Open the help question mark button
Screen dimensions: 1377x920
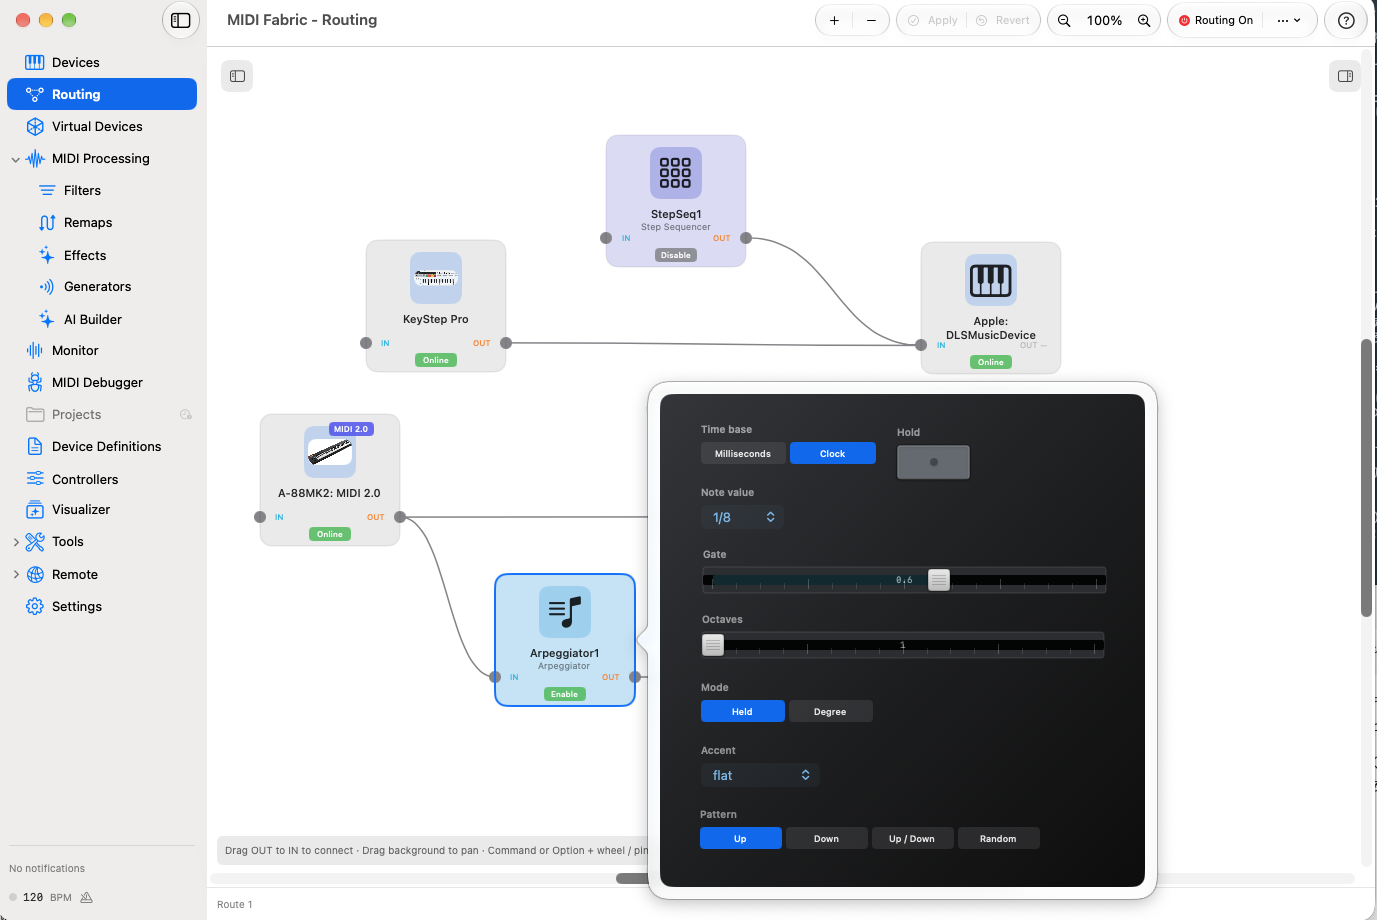pyautogui.click(x=1346, y=20)
